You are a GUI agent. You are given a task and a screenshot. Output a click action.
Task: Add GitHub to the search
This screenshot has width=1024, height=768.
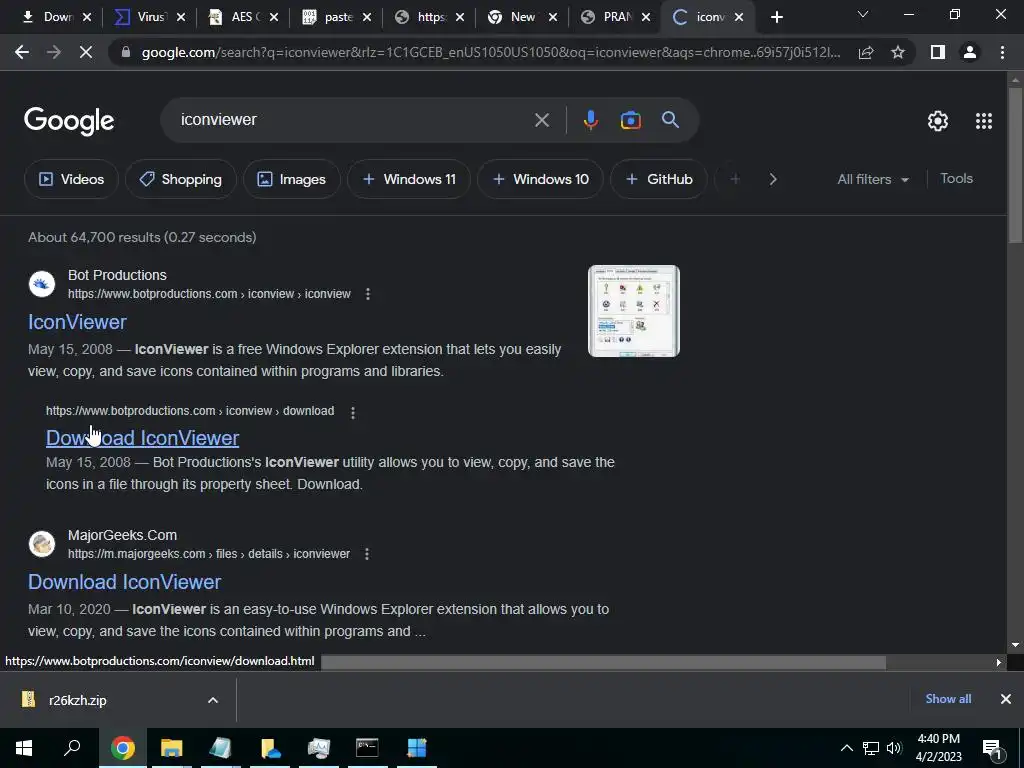pyautogui.click(x=658, y=179)
